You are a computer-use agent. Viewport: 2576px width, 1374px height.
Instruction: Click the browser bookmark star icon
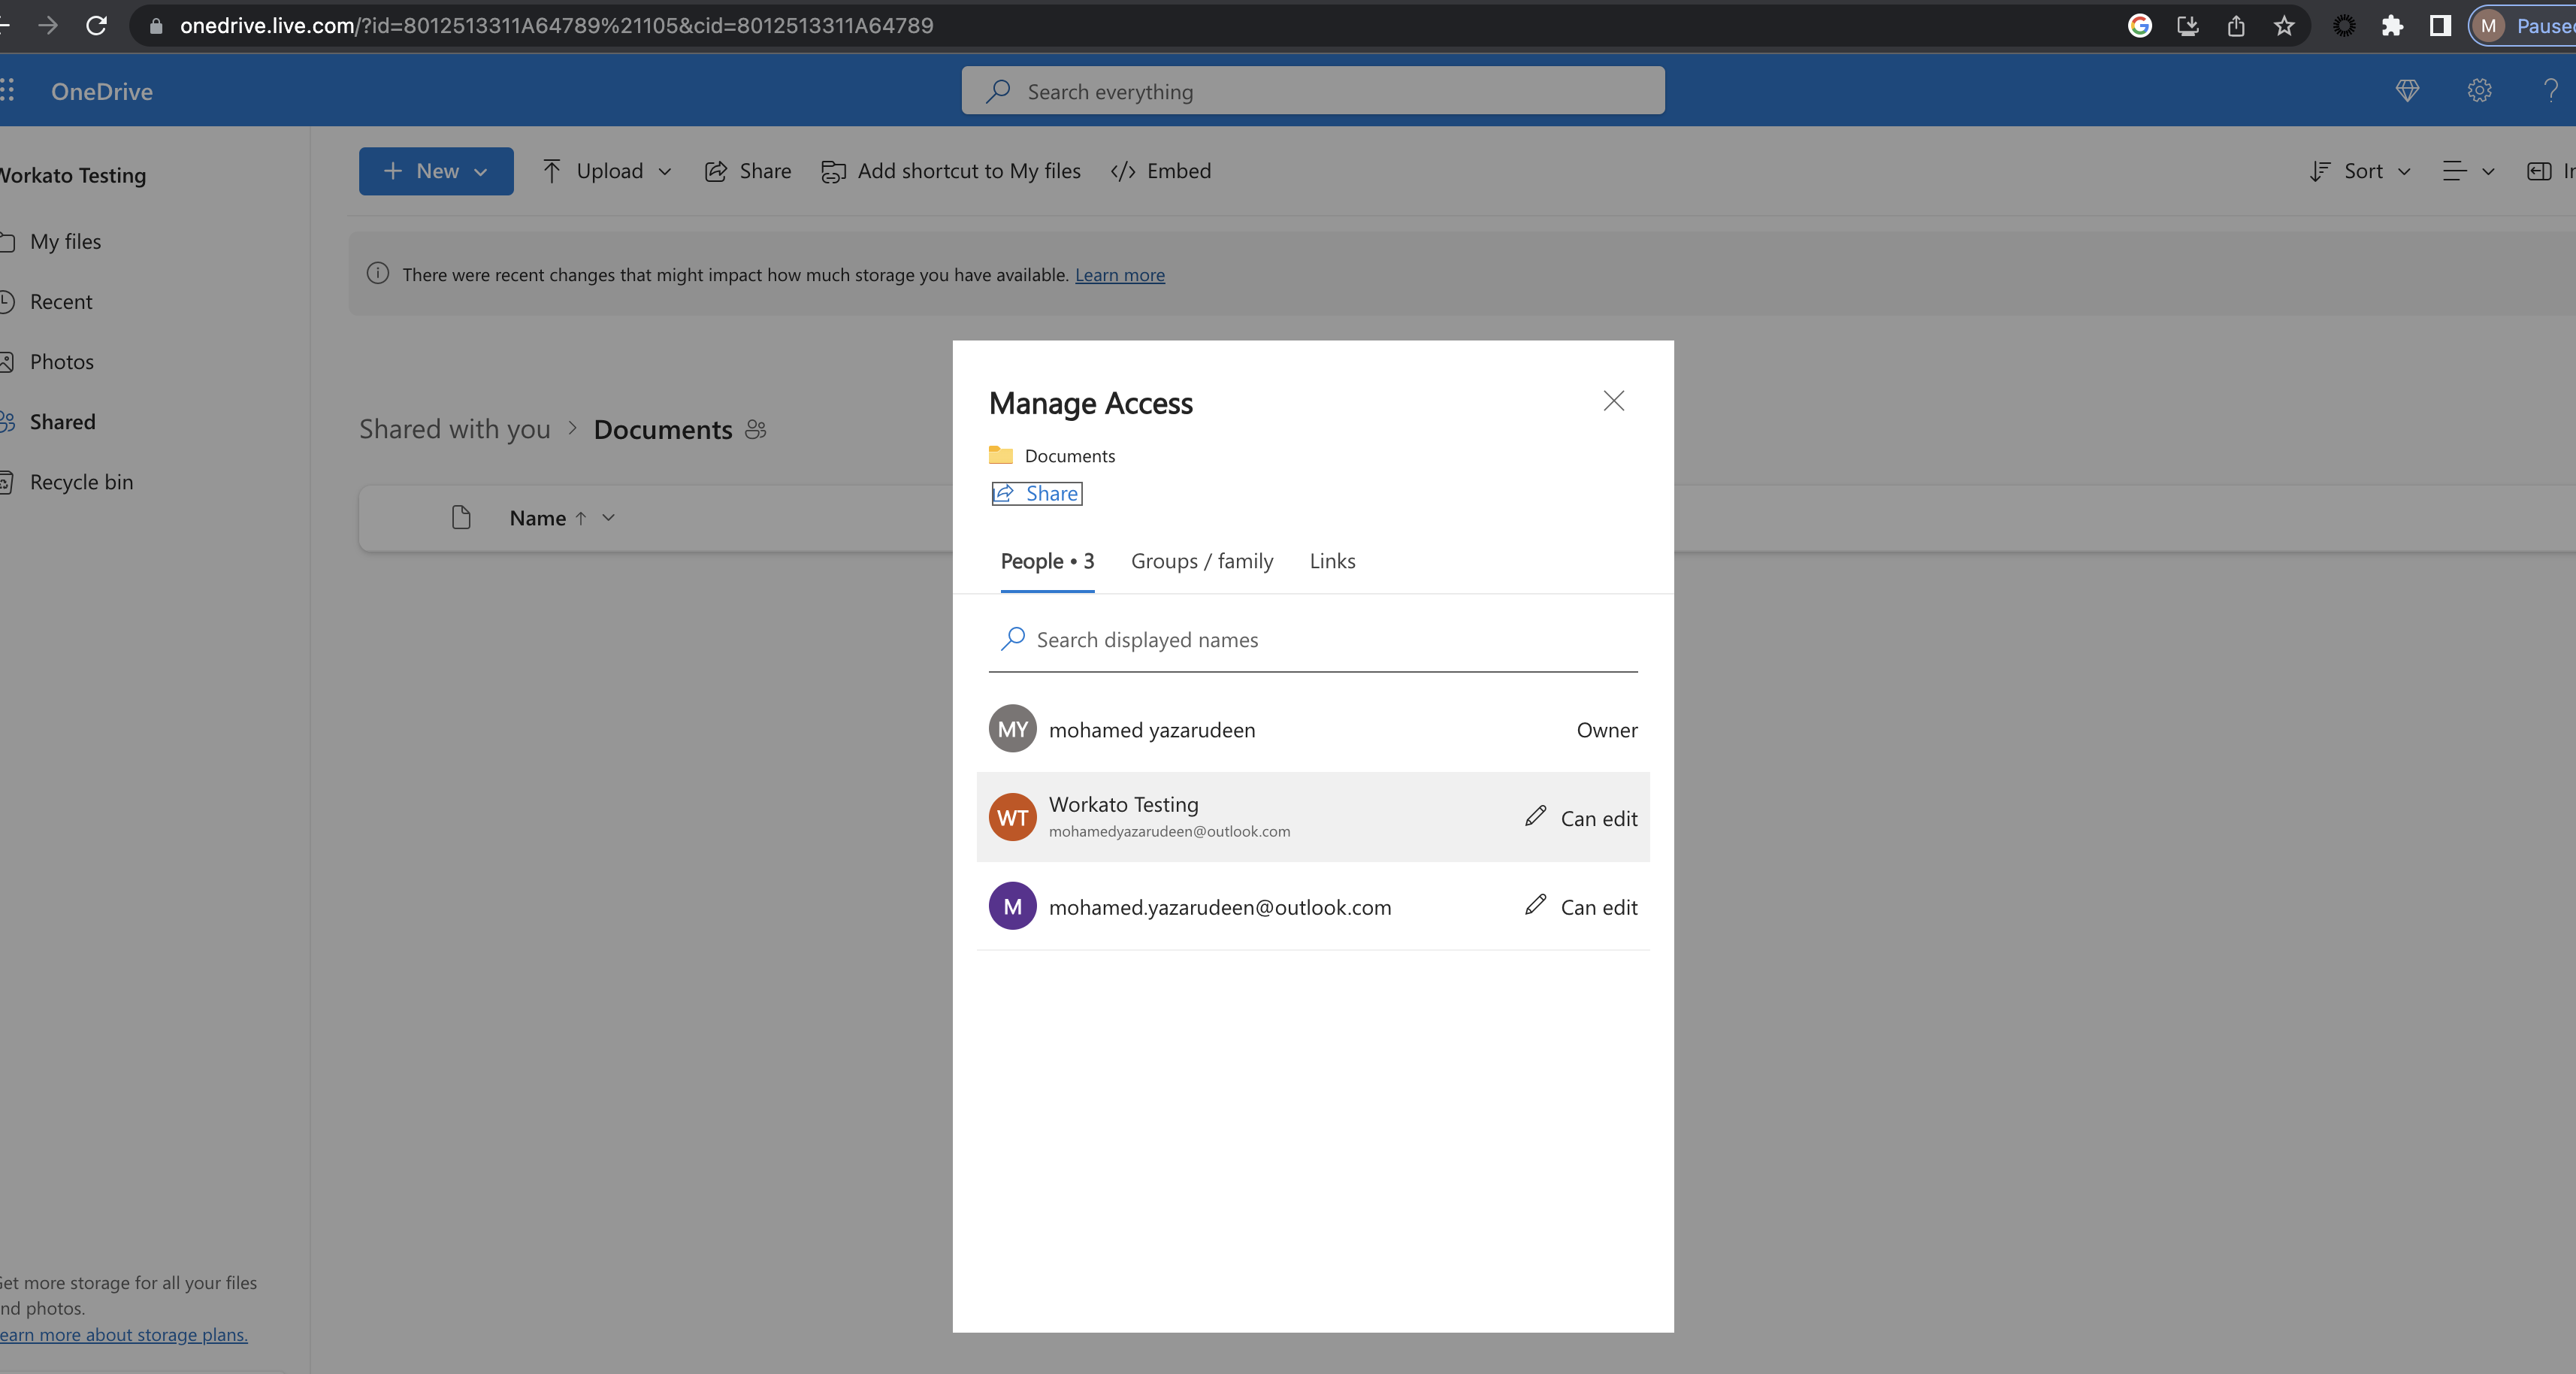click(x=2284, y=26)
